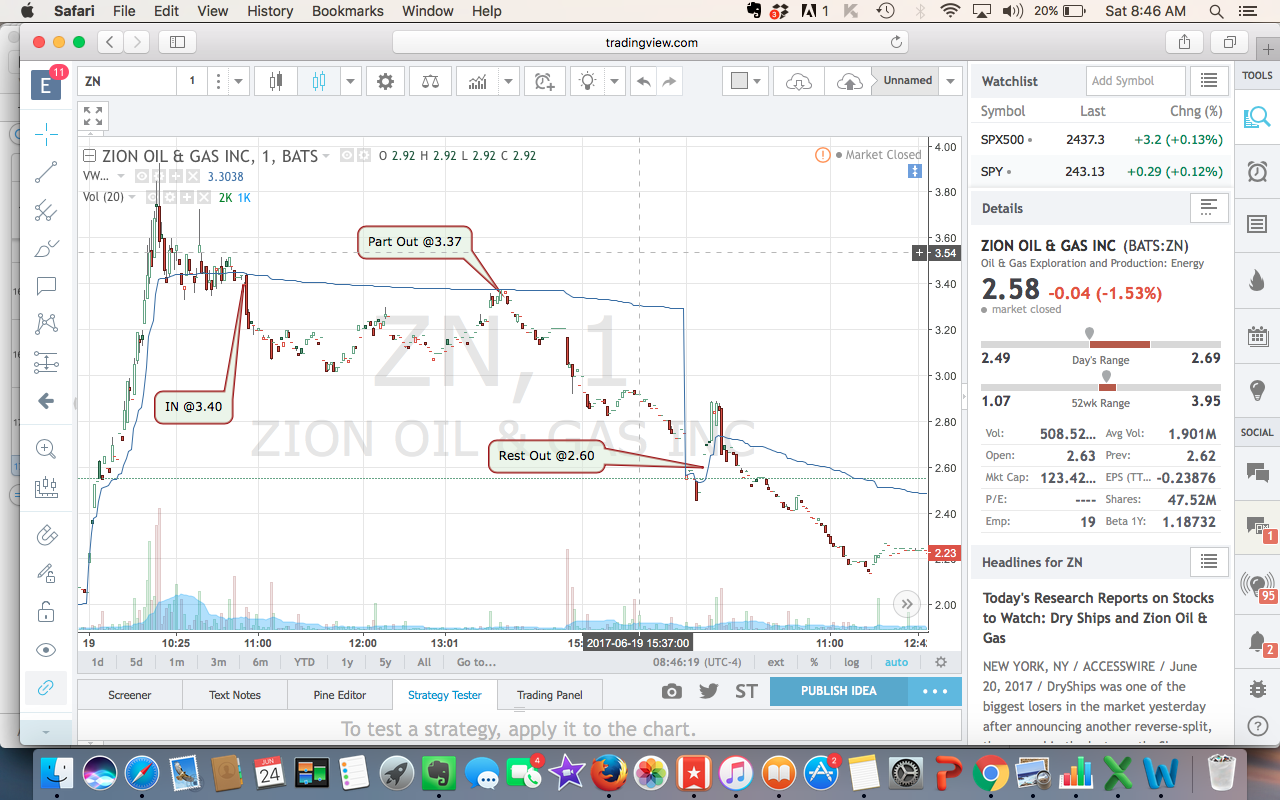Take a chart snapshot with the camera icon
1280x800 pixels.
click(x=672, y=692)
